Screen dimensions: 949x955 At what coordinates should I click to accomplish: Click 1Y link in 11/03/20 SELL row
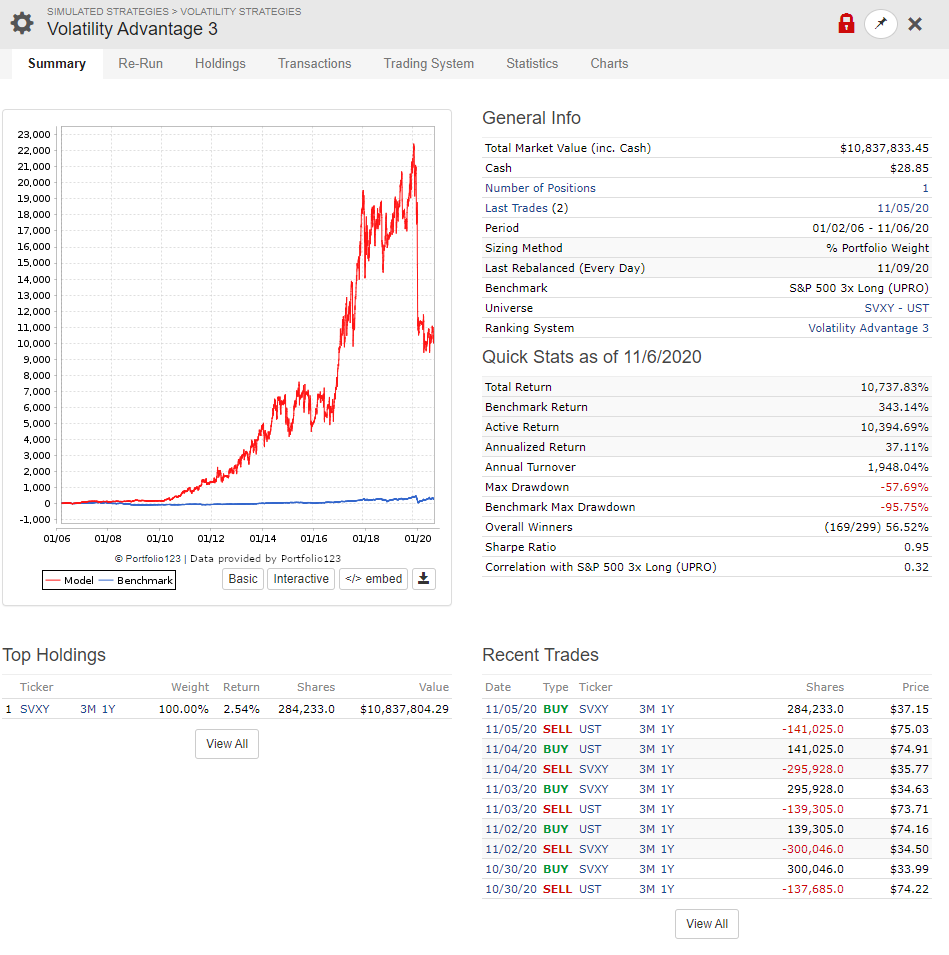668,809
